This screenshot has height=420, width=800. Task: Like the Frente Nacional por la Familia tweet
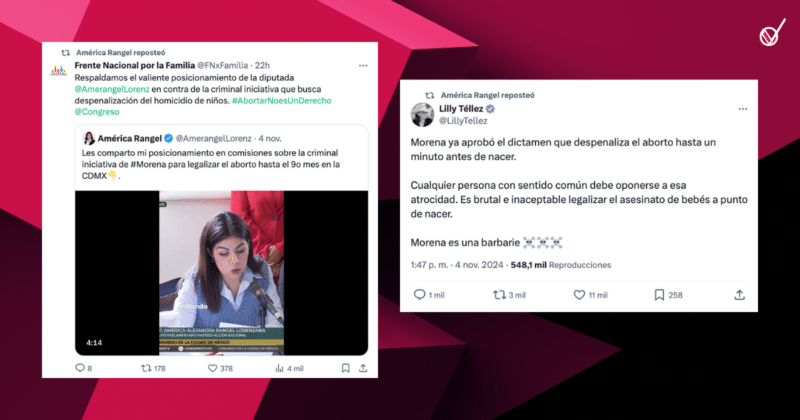[212, 368]
